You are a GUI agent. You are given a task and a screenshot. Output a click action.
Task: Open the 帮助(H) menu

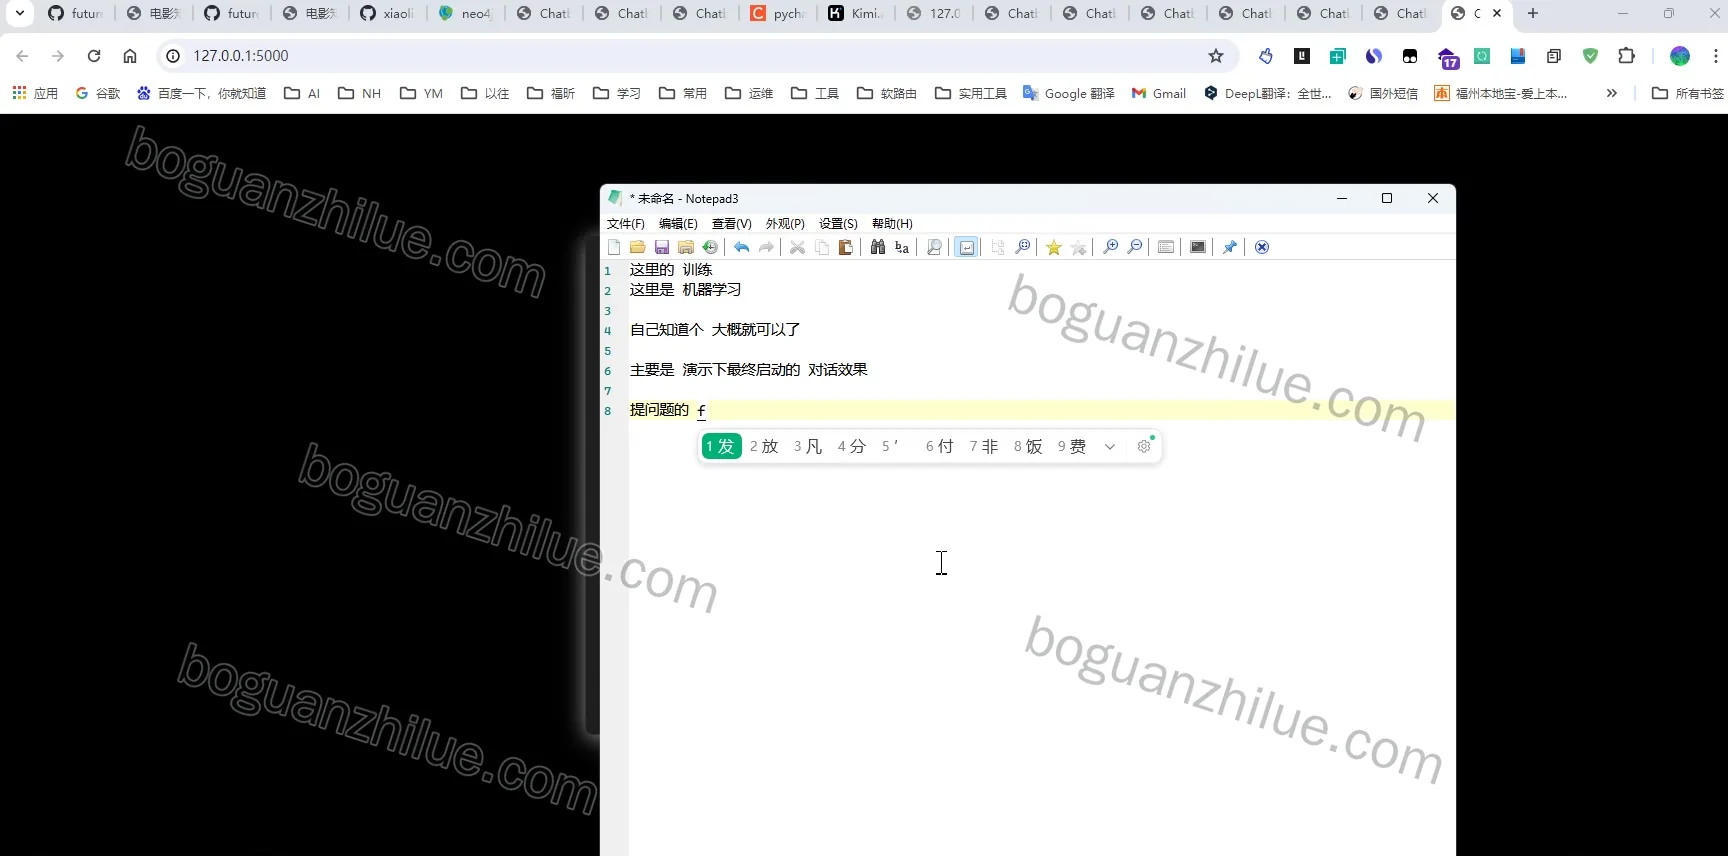point(892,224)
